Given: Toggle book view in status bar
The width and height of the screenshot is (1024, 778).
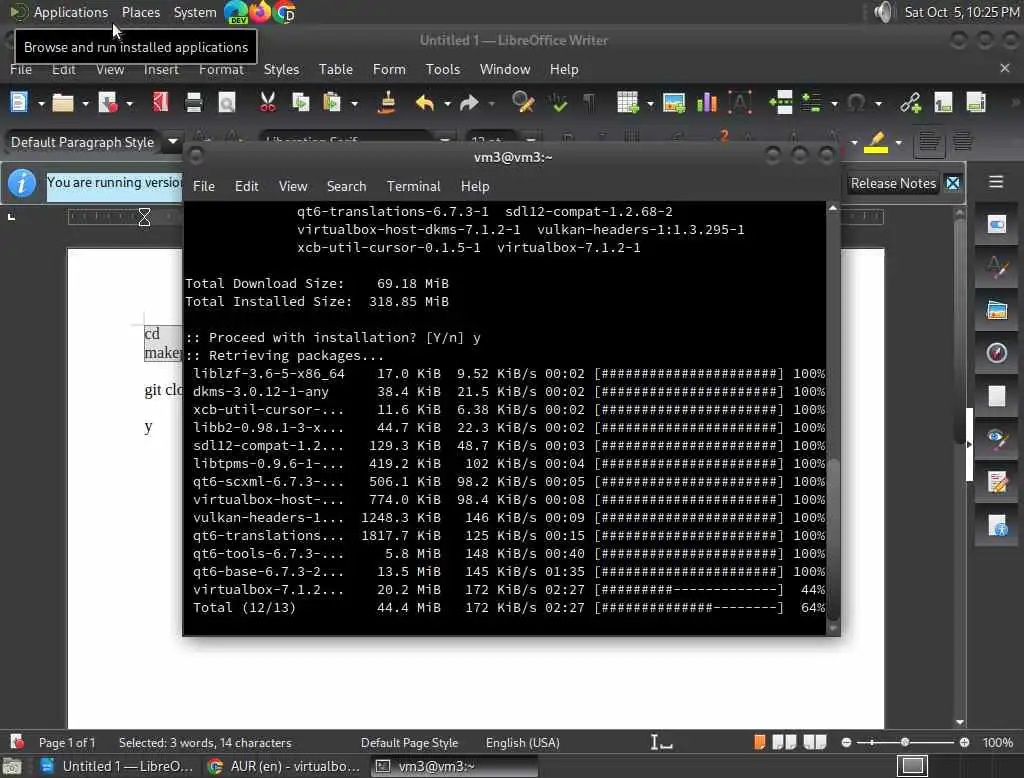Looking at the screenshot, I should point(815,742).
